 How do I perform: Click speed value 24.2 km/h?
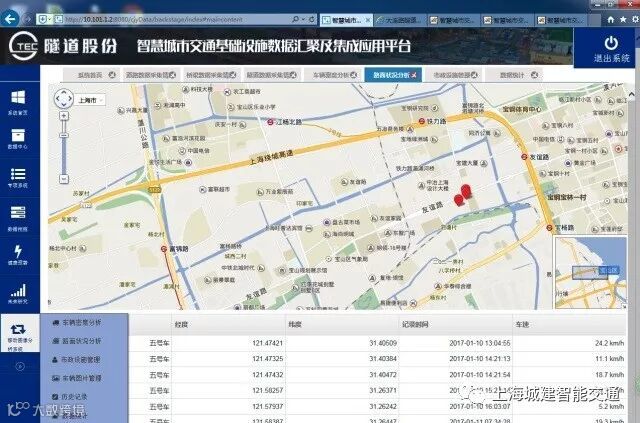(609, 343)
